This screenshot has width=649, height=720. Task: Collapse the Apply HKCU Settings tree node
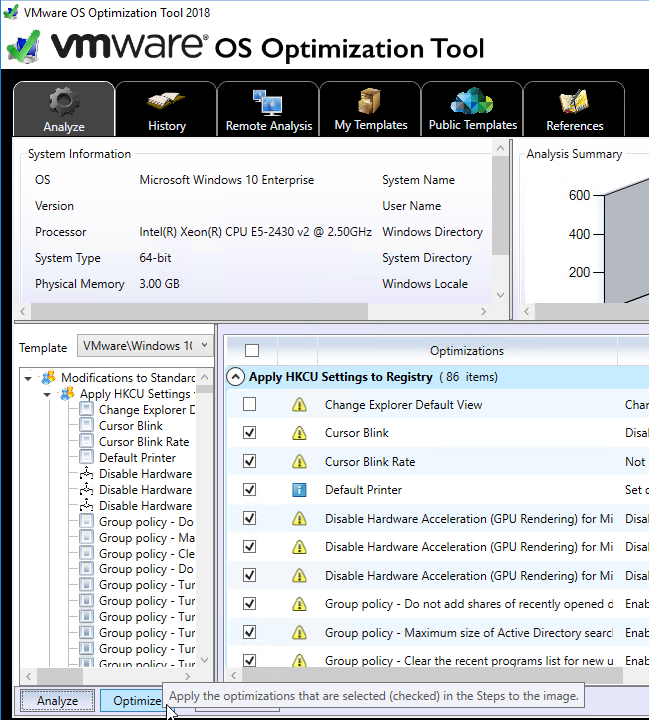[x=47, y=394]
